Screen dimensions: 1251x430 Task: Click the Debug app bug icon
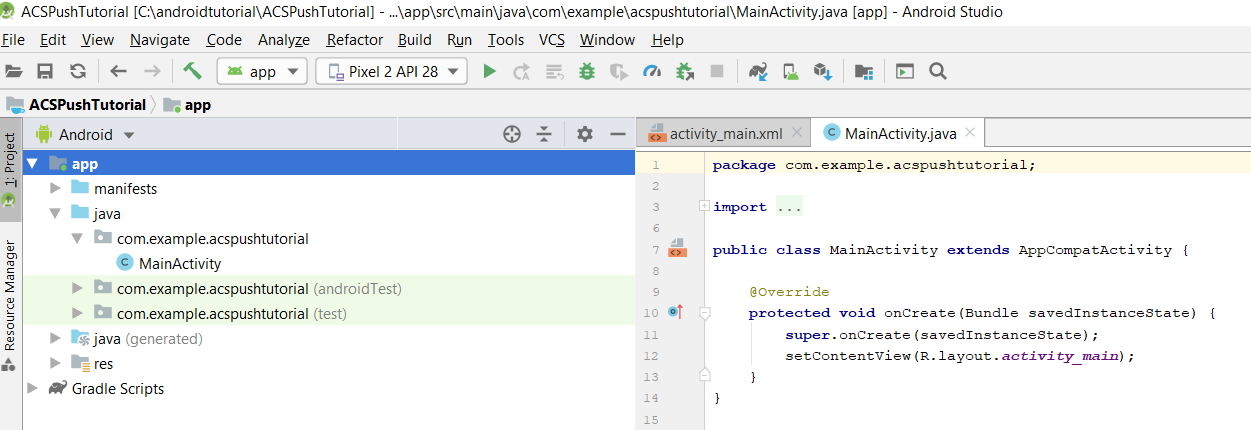(587, 71)
